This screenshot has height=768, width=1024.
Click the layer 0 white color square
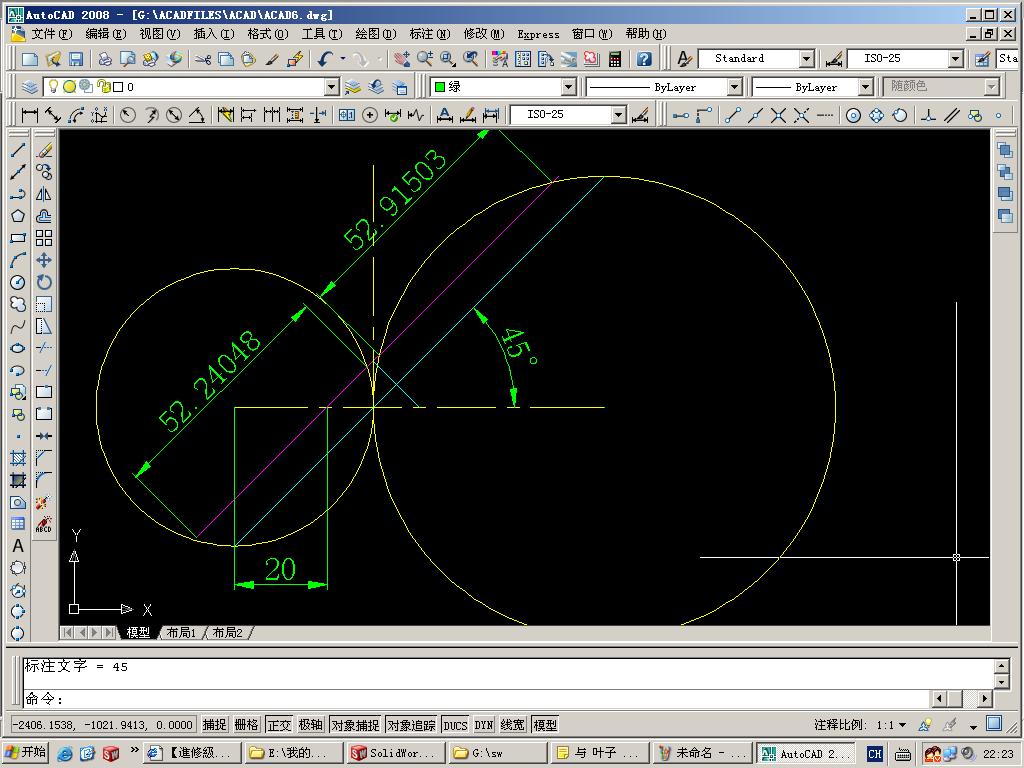pos(118,87)
